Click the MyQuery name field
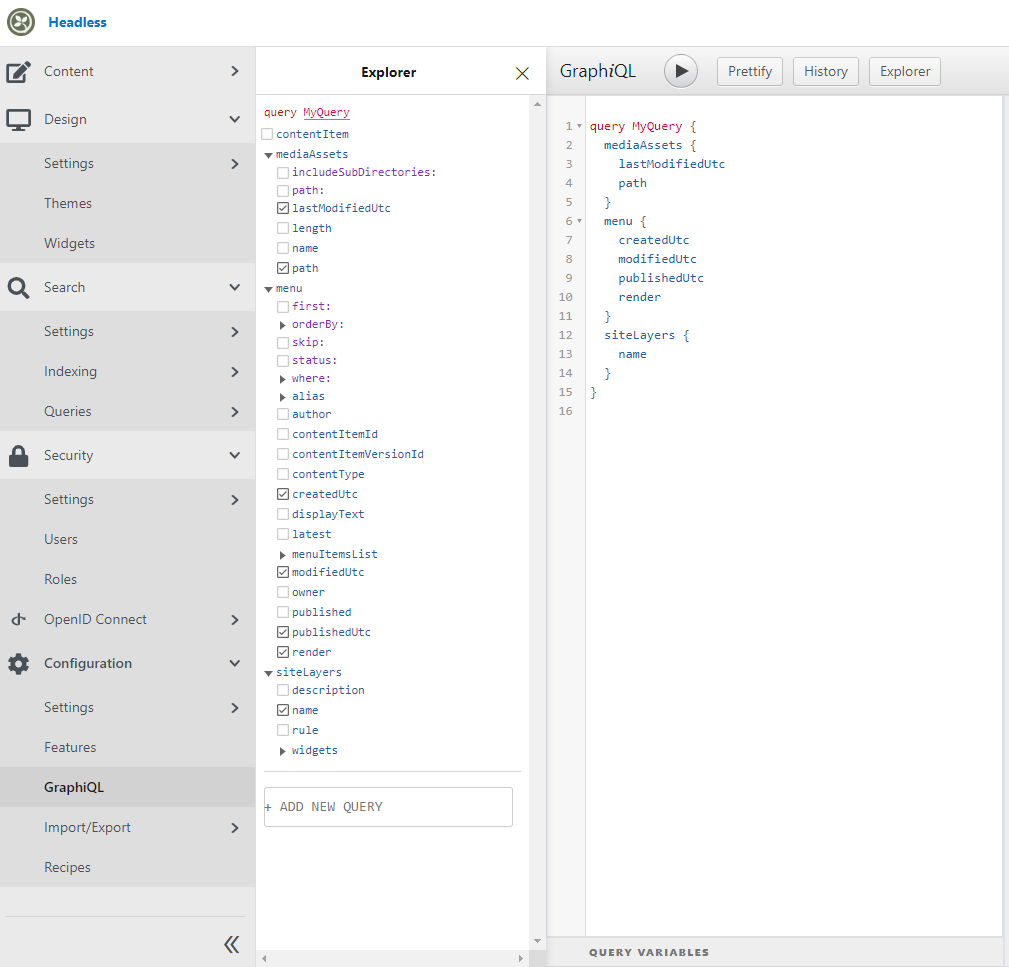 click(326, 112)
